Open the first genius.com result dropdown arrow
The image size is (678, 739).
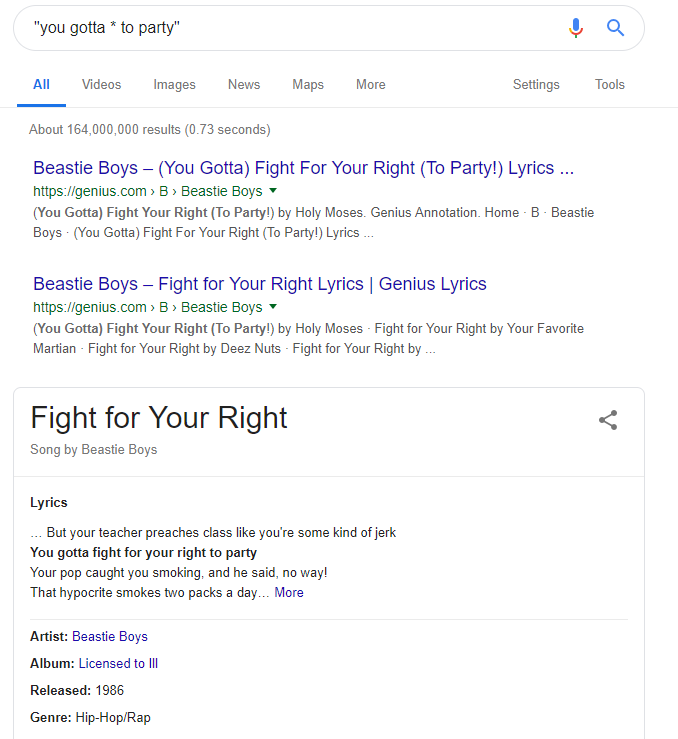[273, 191]
